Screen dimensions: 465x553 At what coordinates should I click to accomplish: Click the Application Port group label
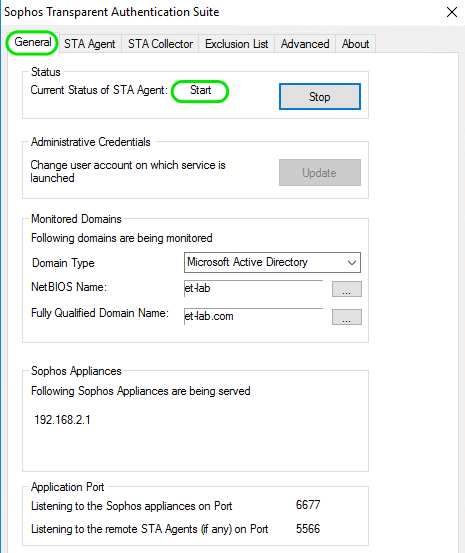click(x=68, y=487)
